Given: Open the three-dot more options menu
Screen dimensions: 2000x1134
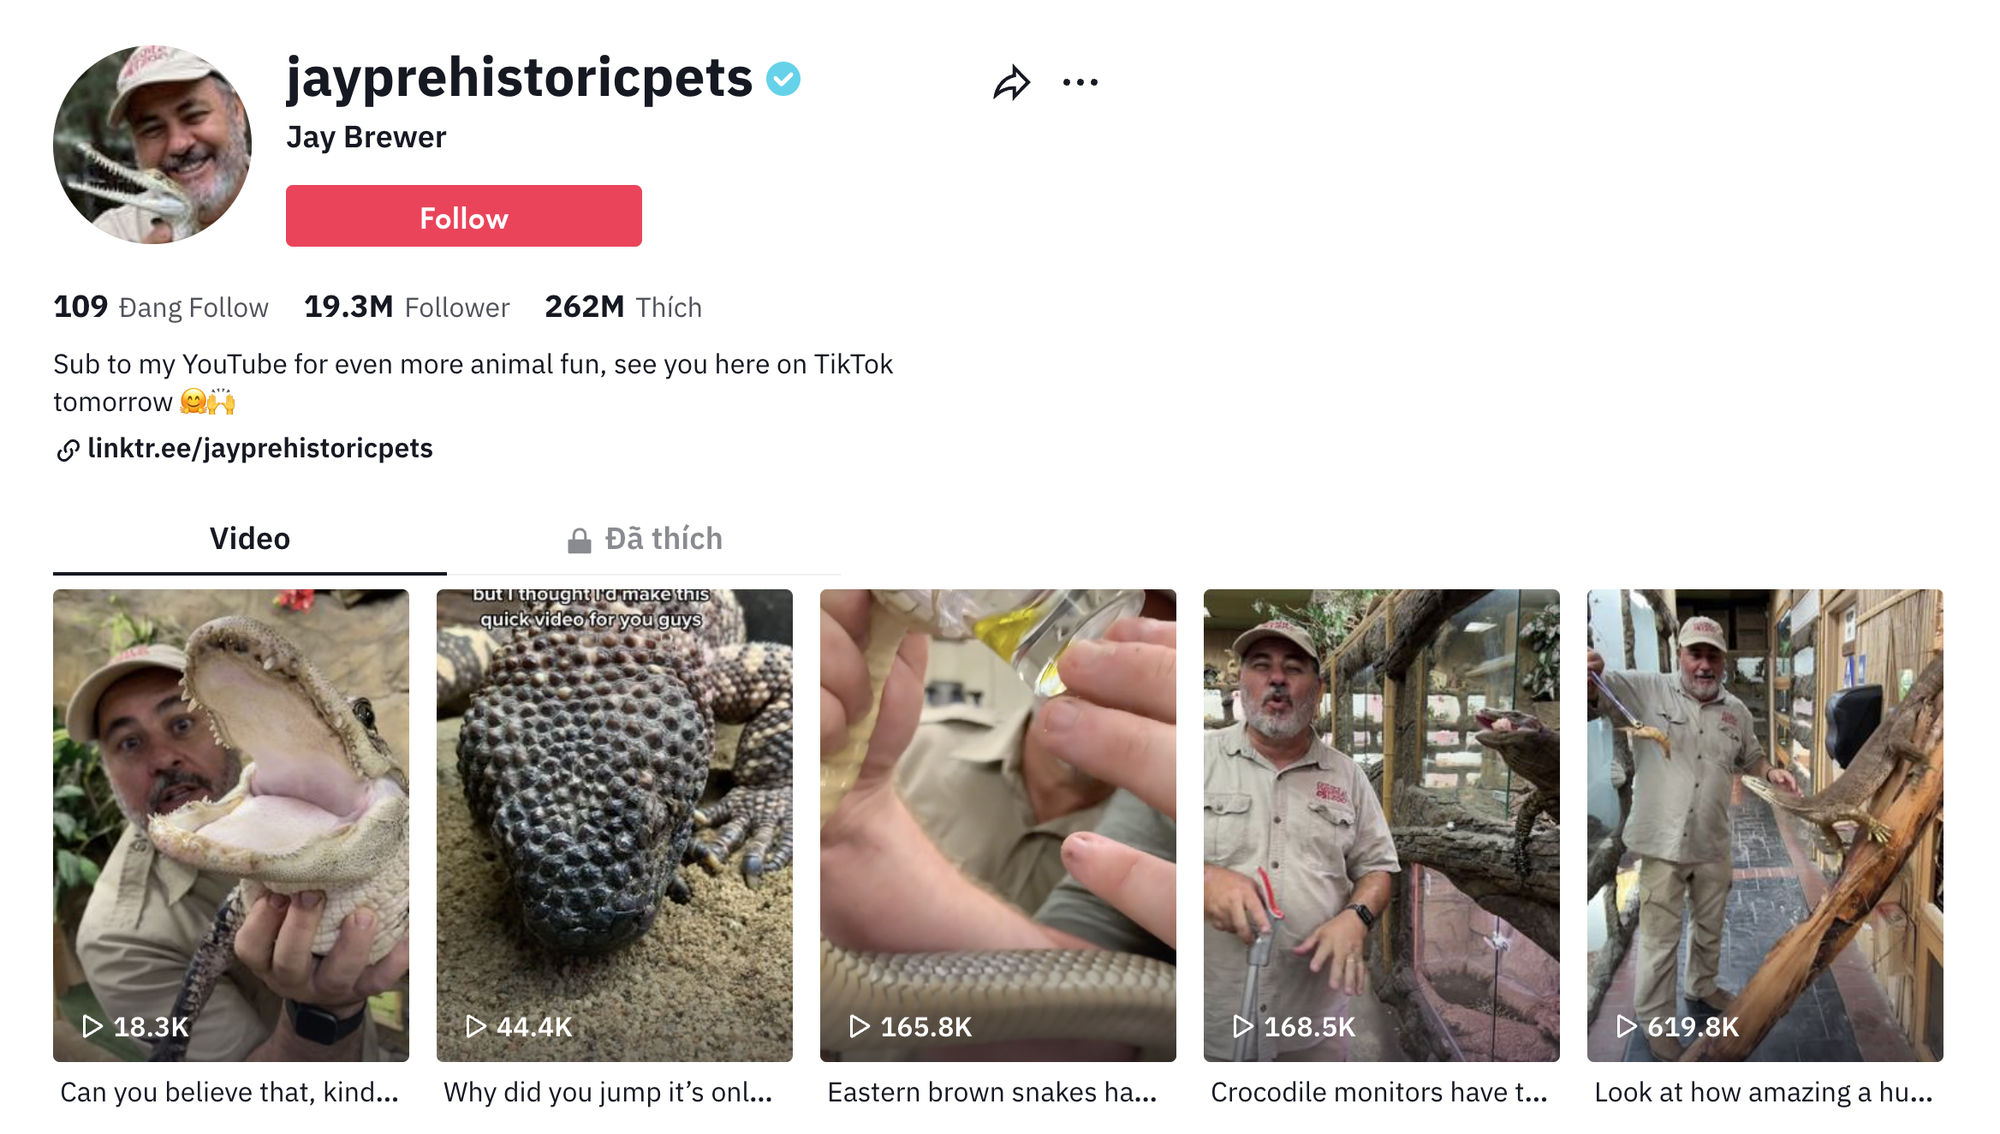Looking at the screenshot, I should (1080, 83).
